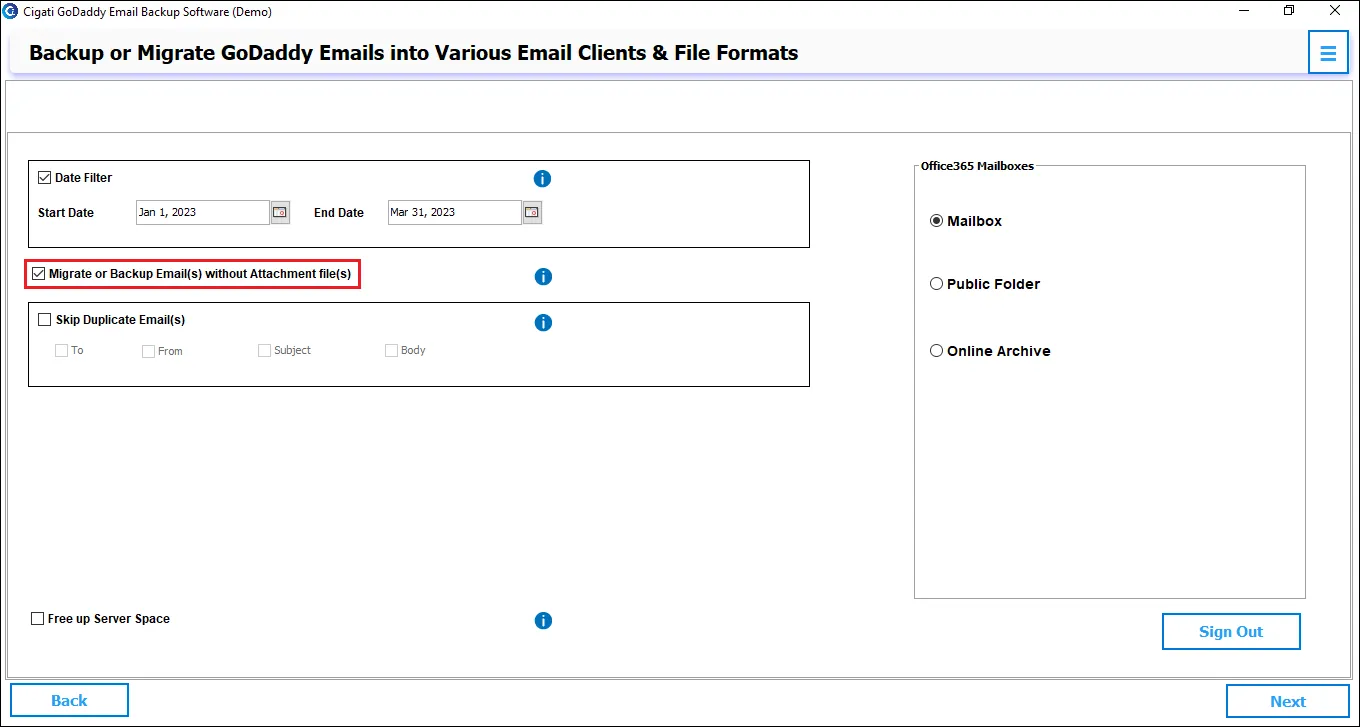Open the End Date calendar picker
Screen dimensions: 1360x727
(x=532, y=212)
